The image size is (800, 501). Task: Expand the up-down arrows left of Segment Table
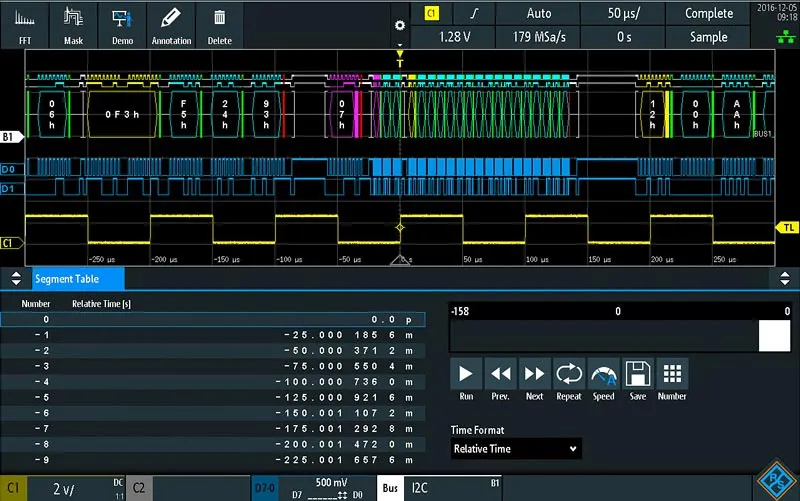pos(16,279)
